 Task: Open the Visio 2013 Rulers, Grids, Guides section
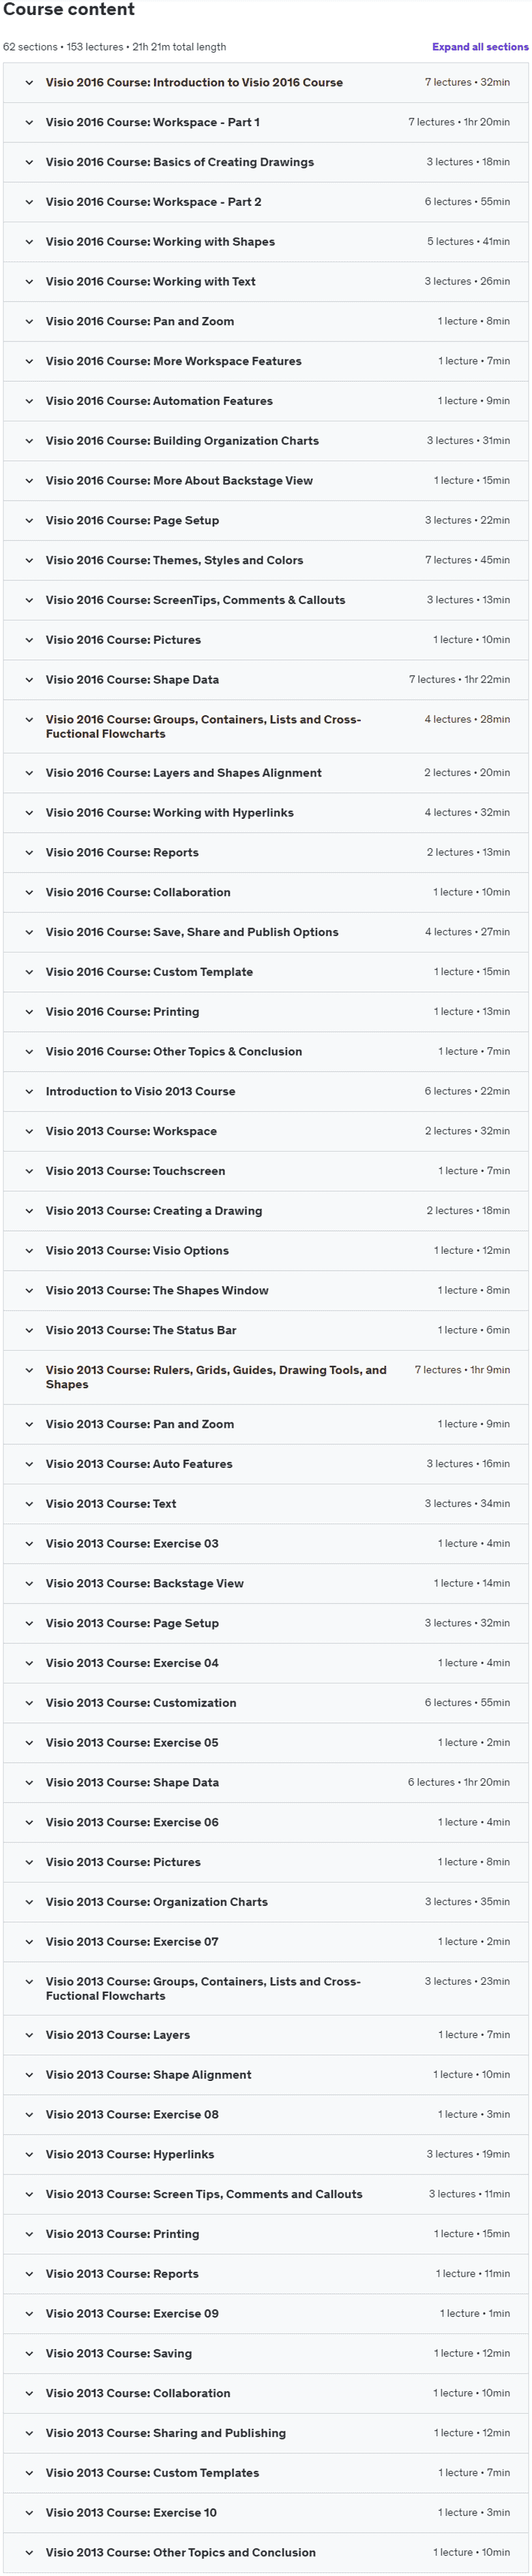[266, 1378]
